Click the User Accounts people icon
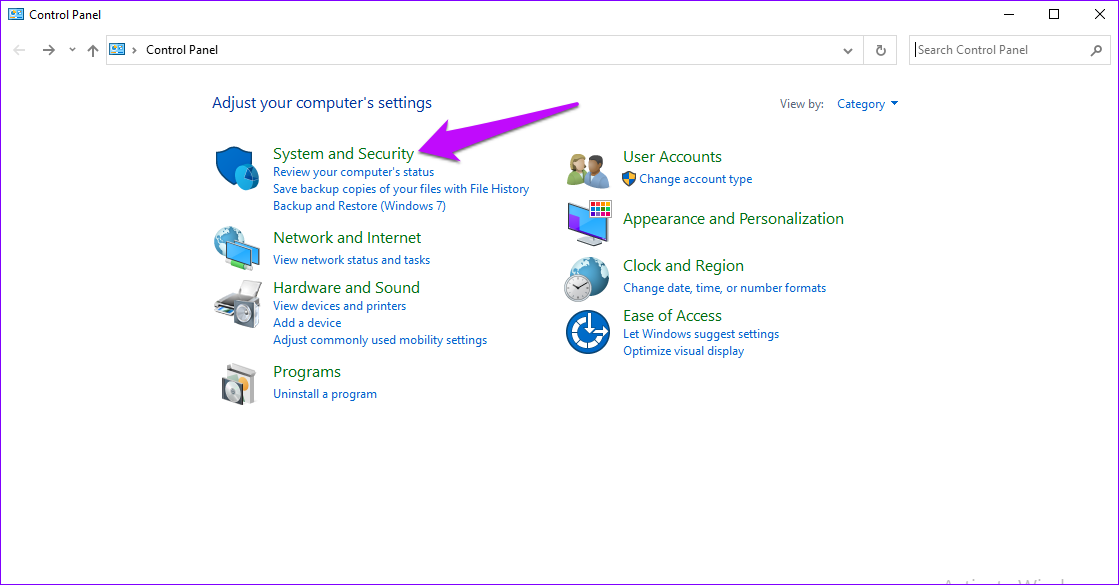This screenshot has width=1119, height=585. pyautogui.click(x=588, y=170)
